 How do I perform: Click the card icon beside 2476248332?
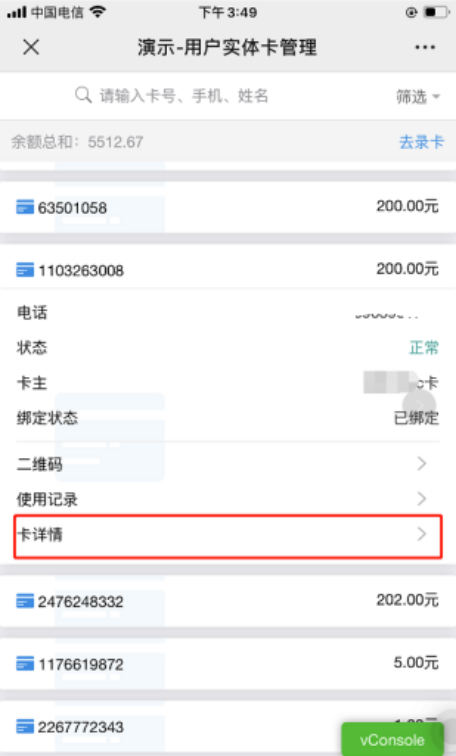pos(25,601)
